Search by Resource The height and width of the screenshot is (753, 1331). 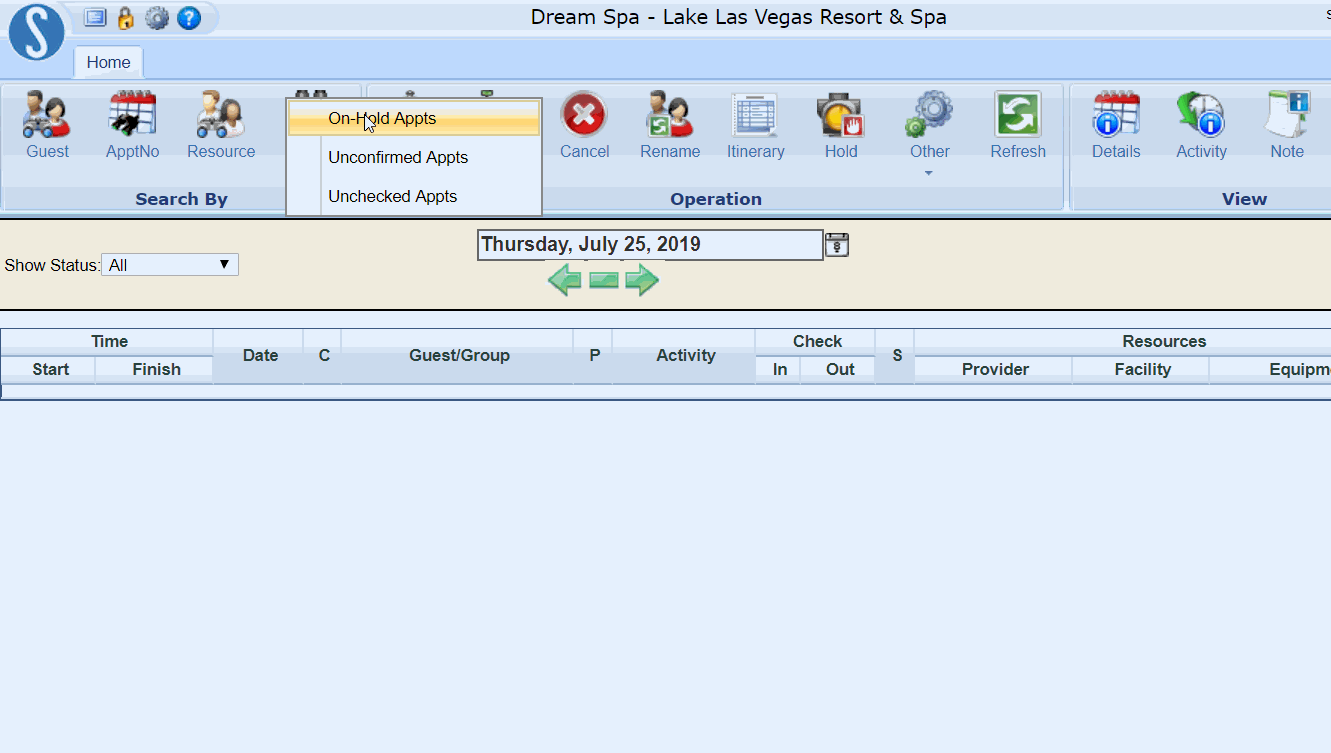tap(220, 123)
